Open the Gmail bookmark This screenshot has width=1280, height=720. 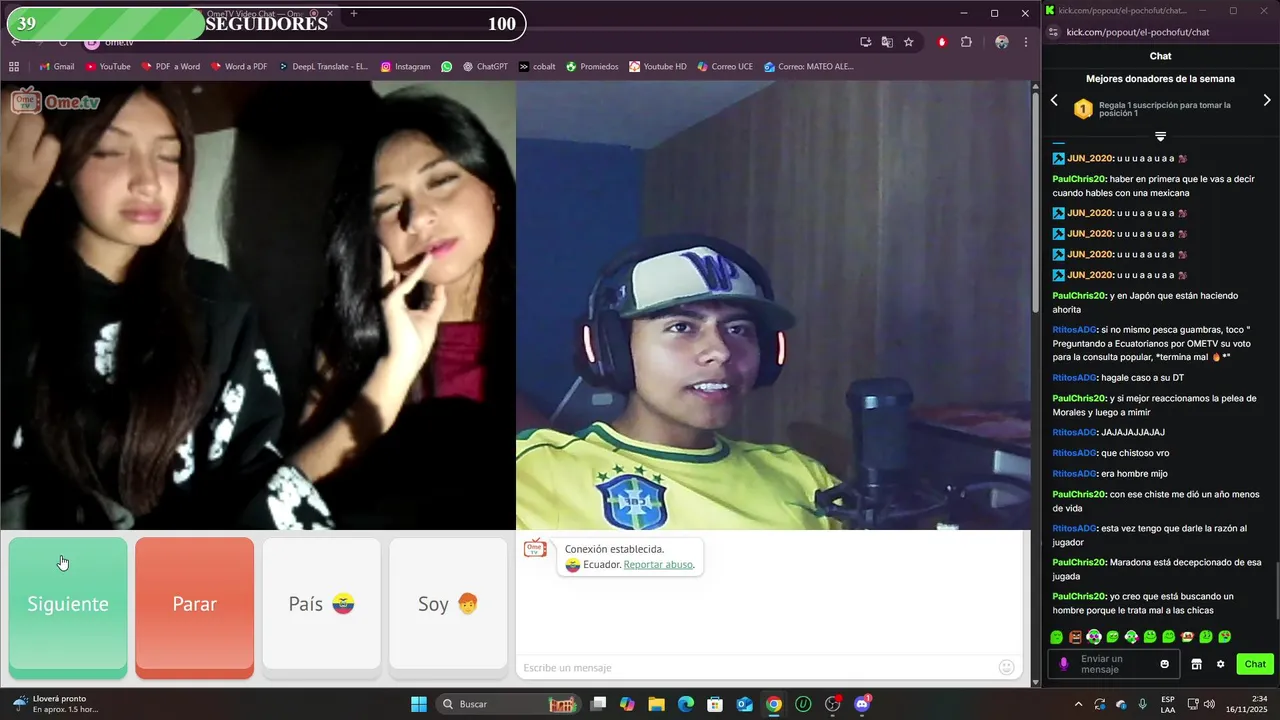[x=57, y=67]
